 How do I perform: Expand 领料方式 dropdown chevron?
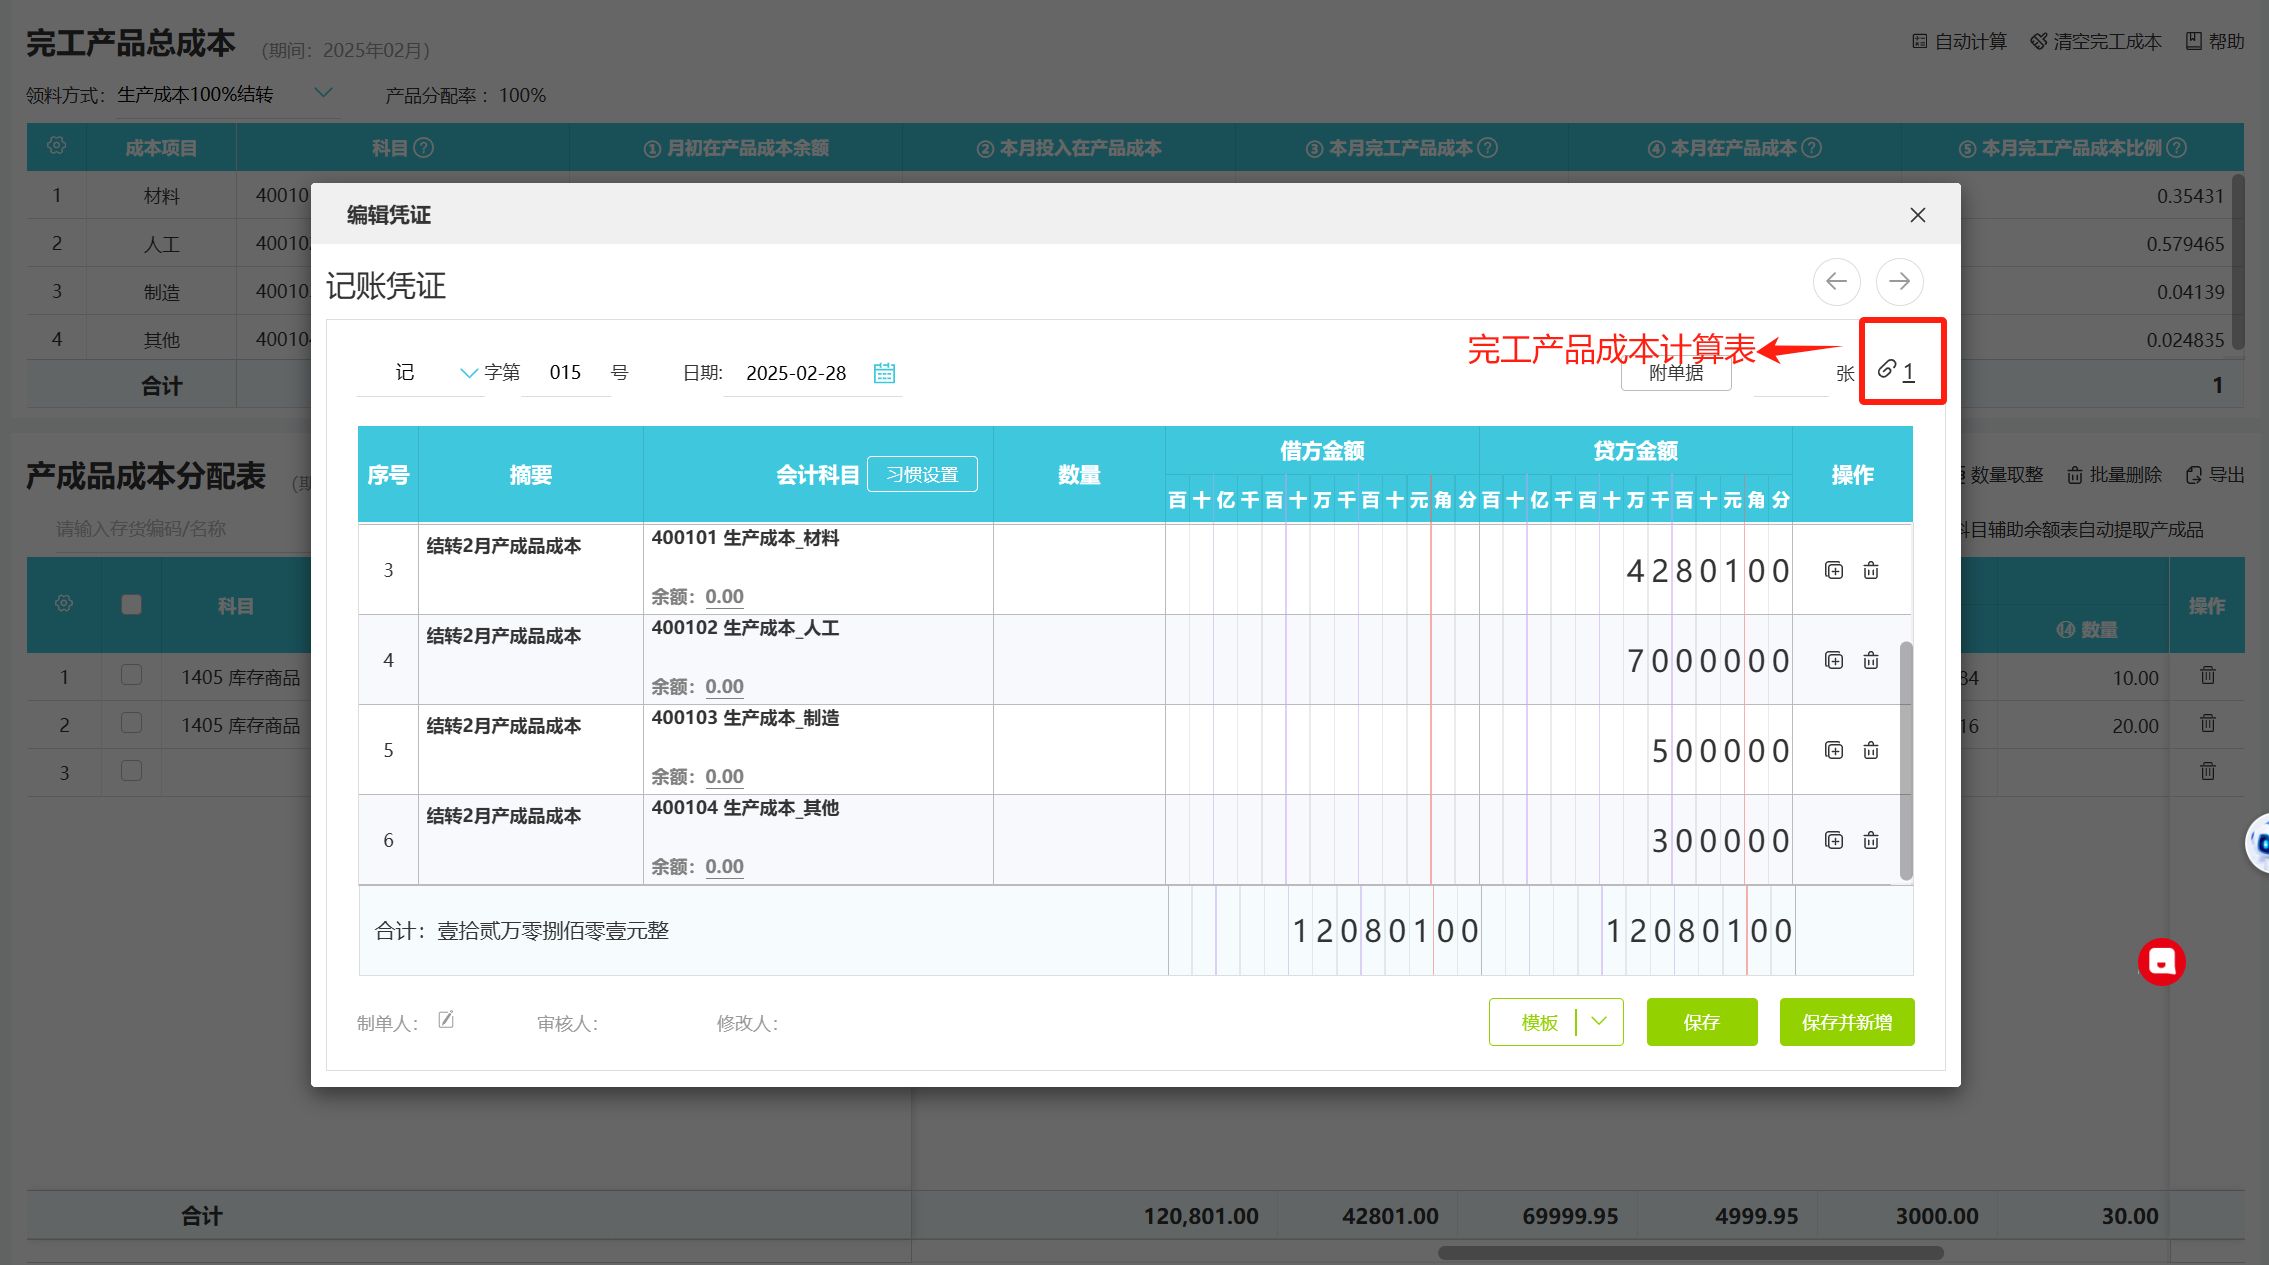(x=323, y=93)
